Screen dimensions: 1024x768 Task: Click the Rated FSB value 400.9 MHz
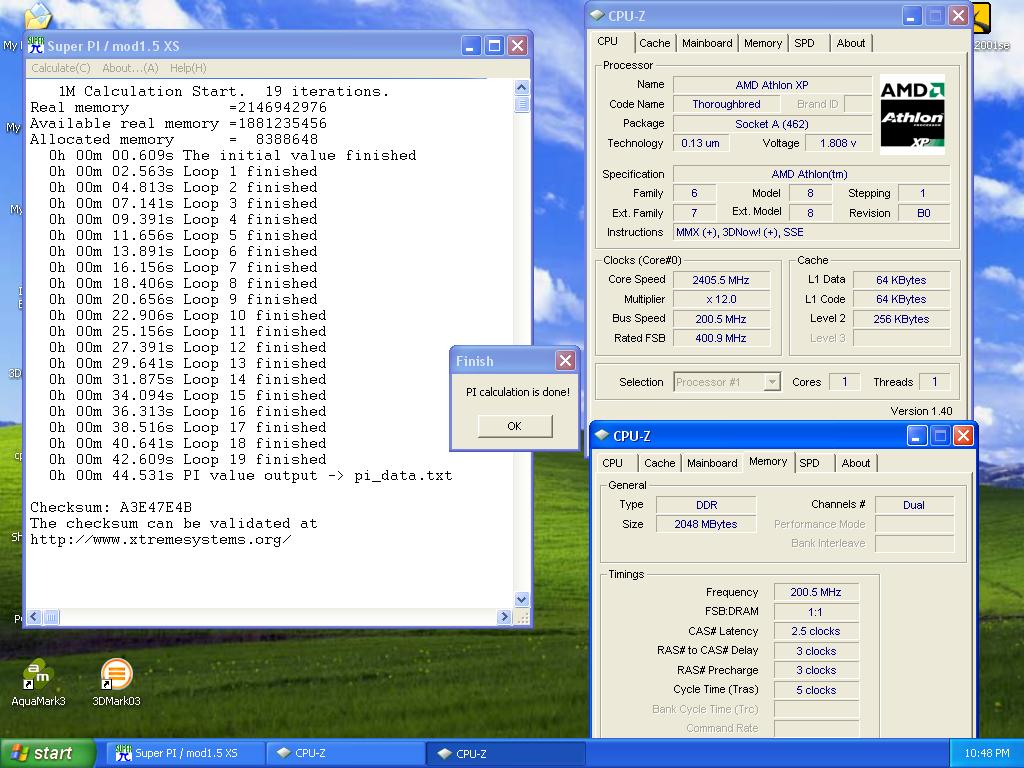(x=721, y=338)
